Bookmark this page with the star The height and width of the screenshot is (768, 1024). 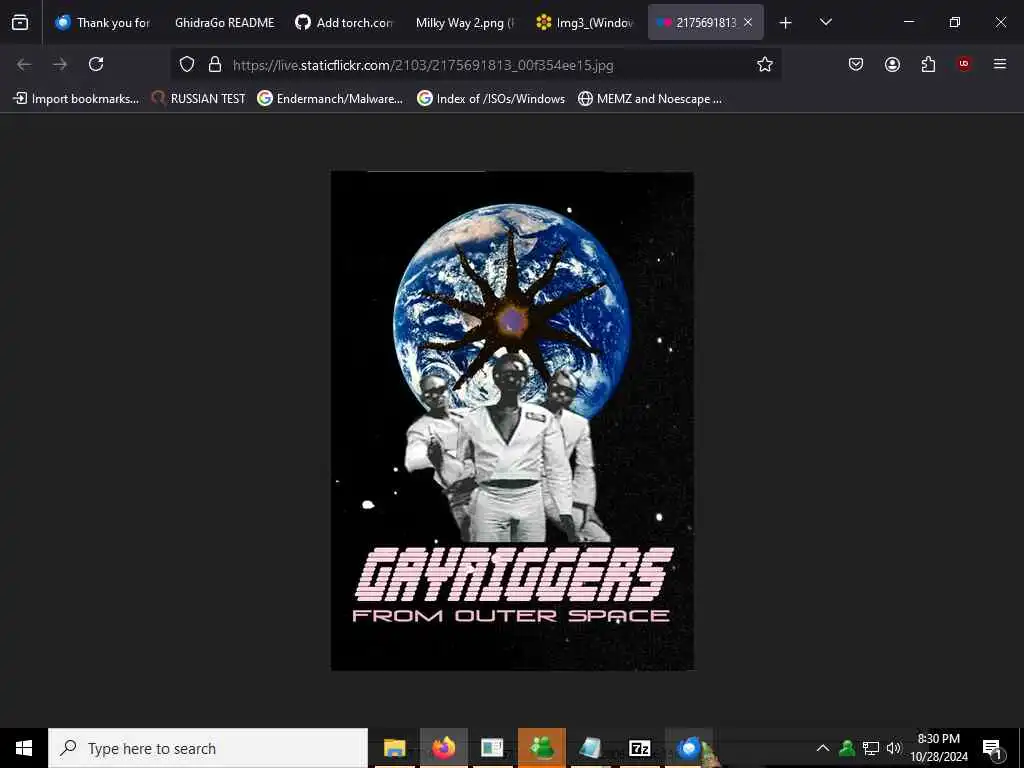click(765, 64)
